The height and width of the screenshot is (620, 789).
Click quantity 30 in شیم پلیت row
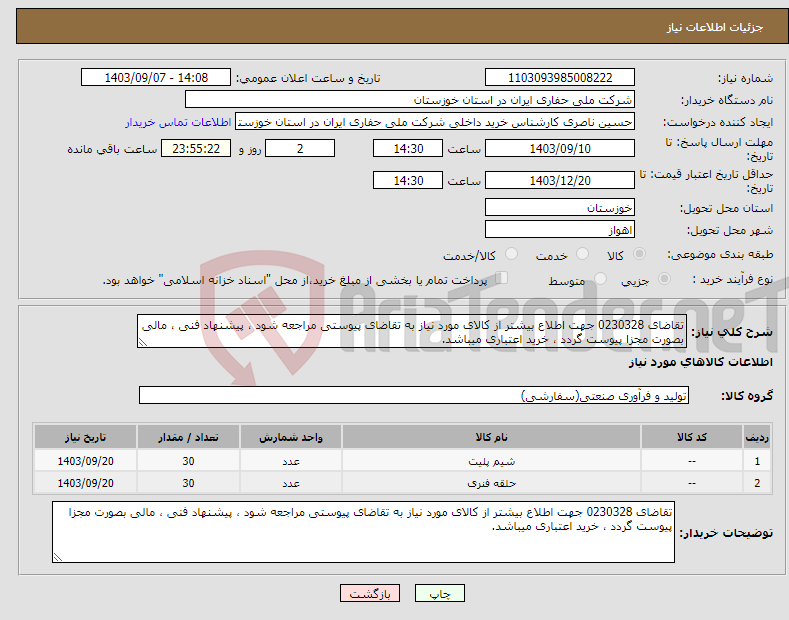[x=188, y=461]
